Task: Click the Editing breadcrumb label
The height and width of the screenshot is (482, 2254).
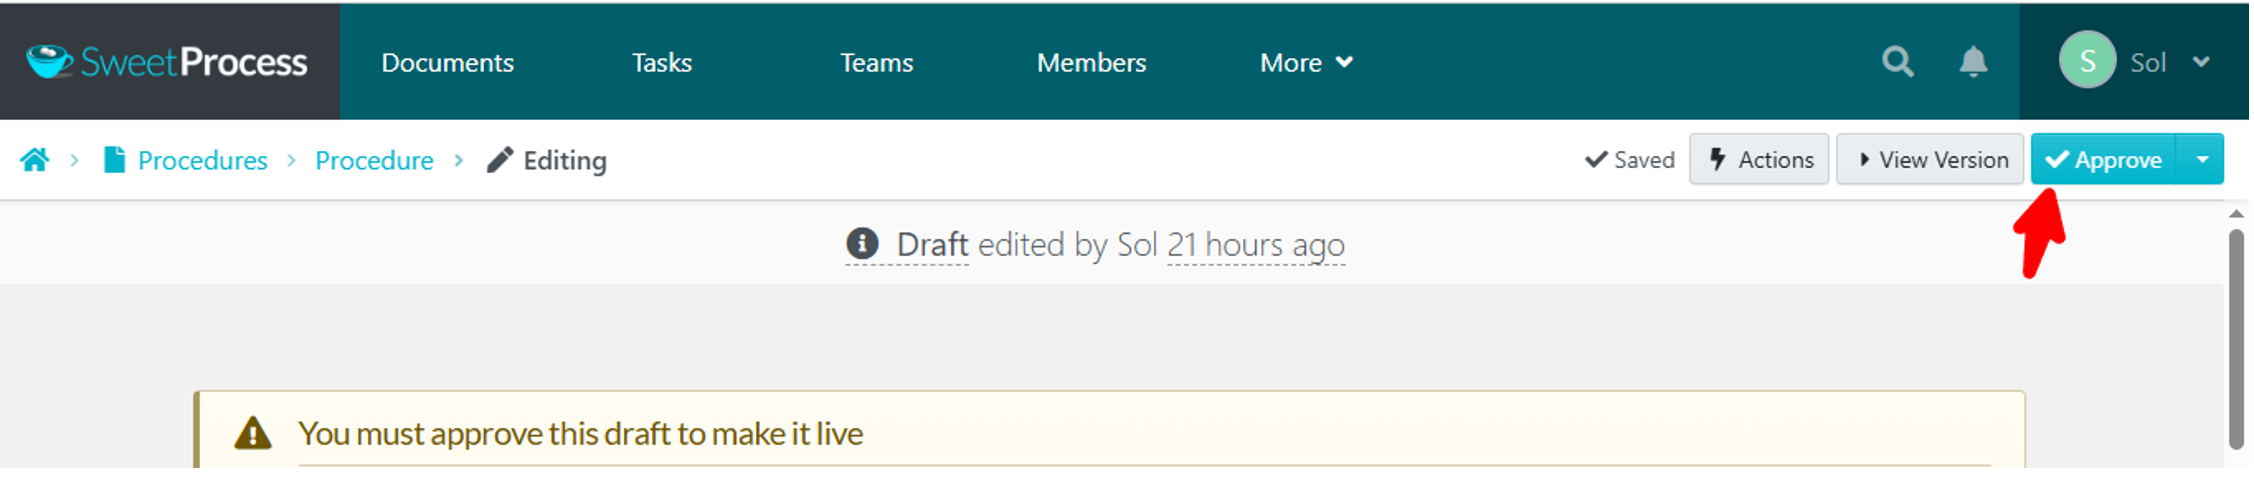Action: pyautogui.click(x=565, y=160)
